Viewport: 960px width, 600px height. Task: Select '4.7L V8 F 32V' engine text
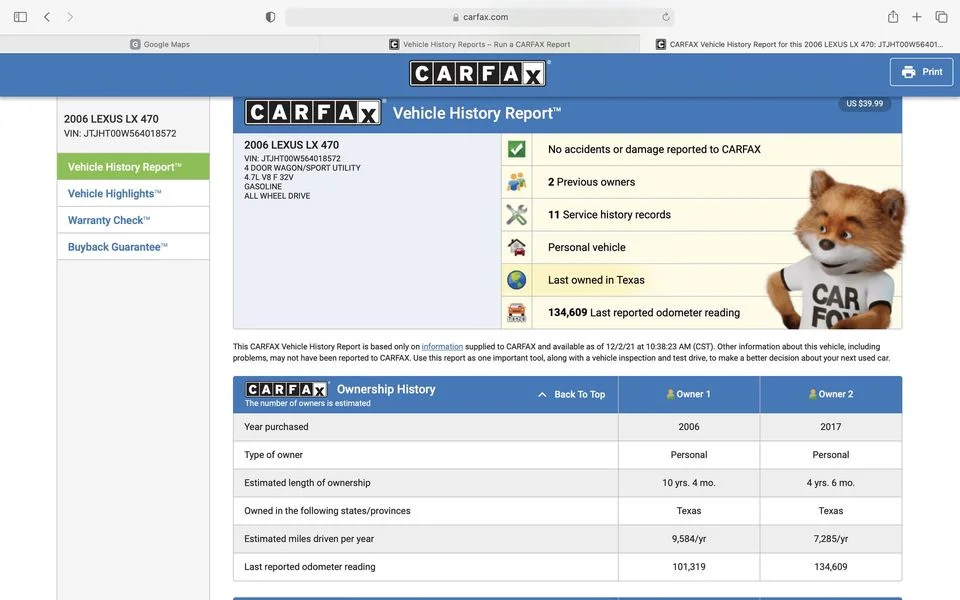point(269,177)
